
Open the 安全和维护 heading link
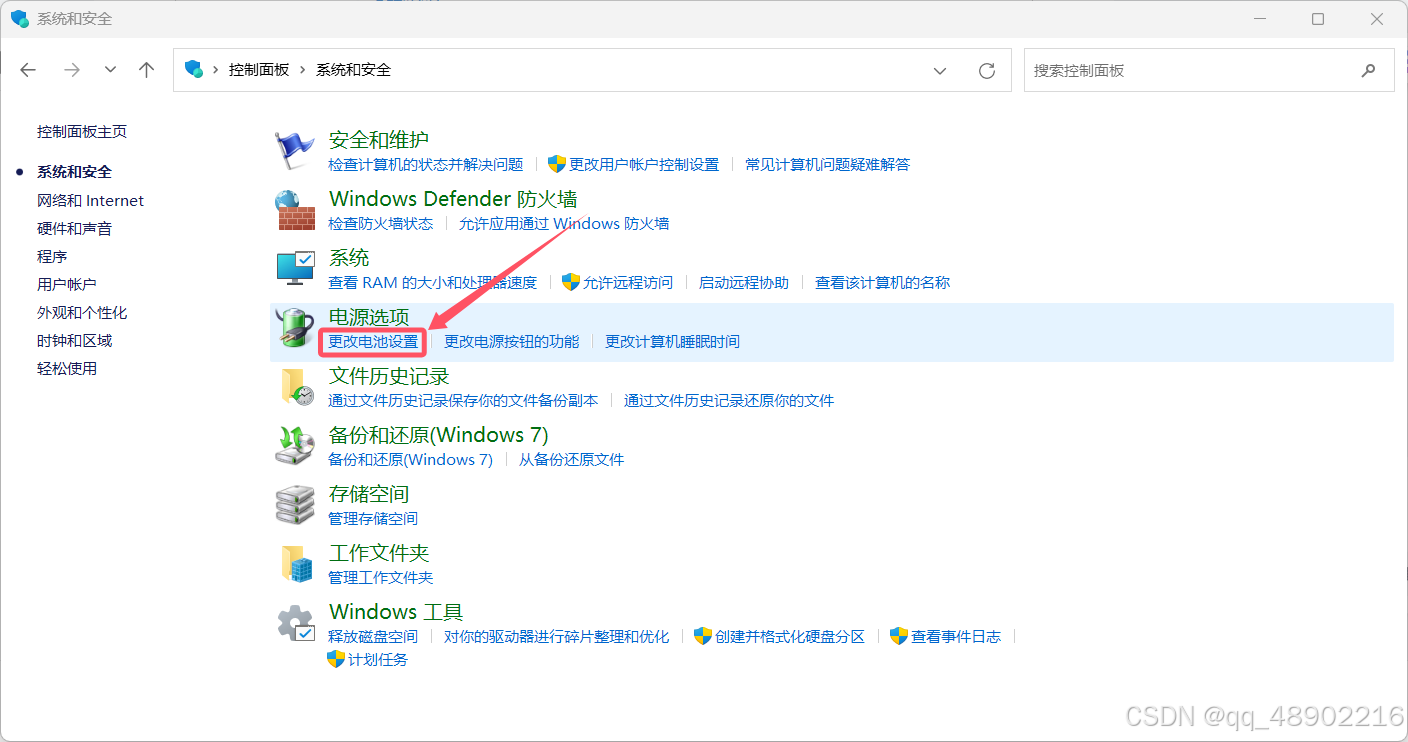(379, 140)
